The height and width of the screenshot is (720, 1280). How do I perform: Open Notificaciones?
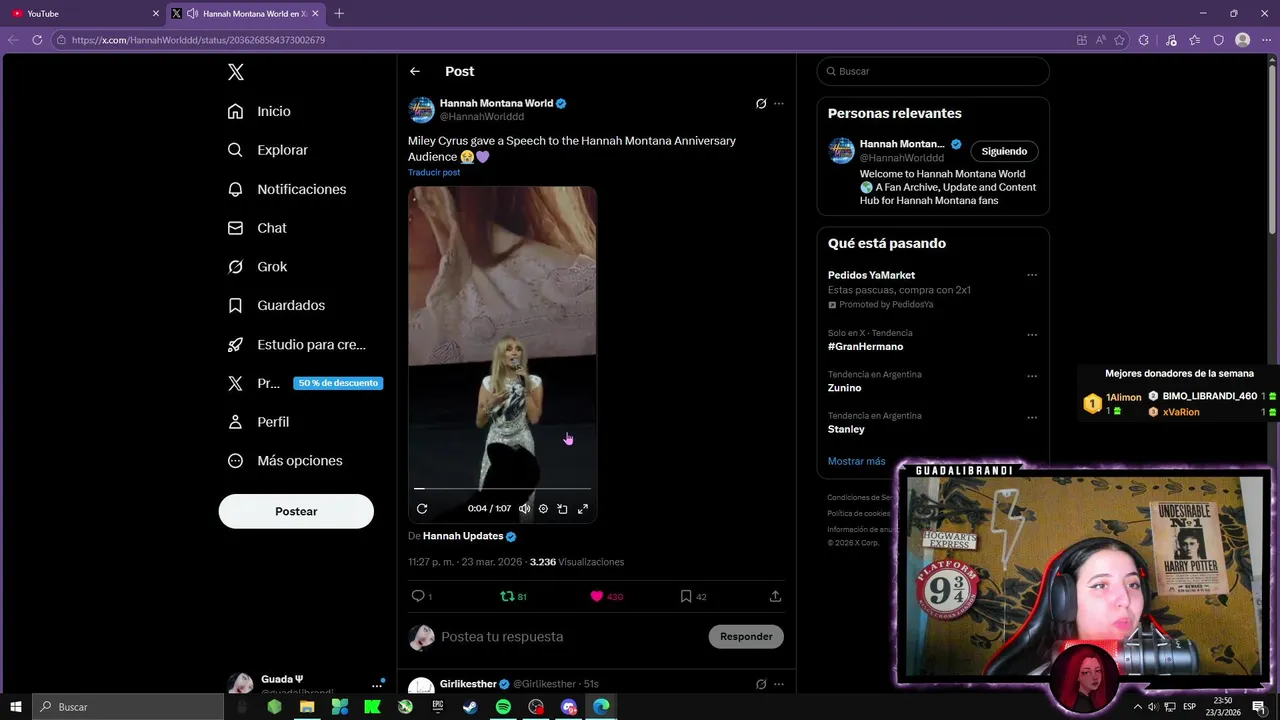pos(286,189)
